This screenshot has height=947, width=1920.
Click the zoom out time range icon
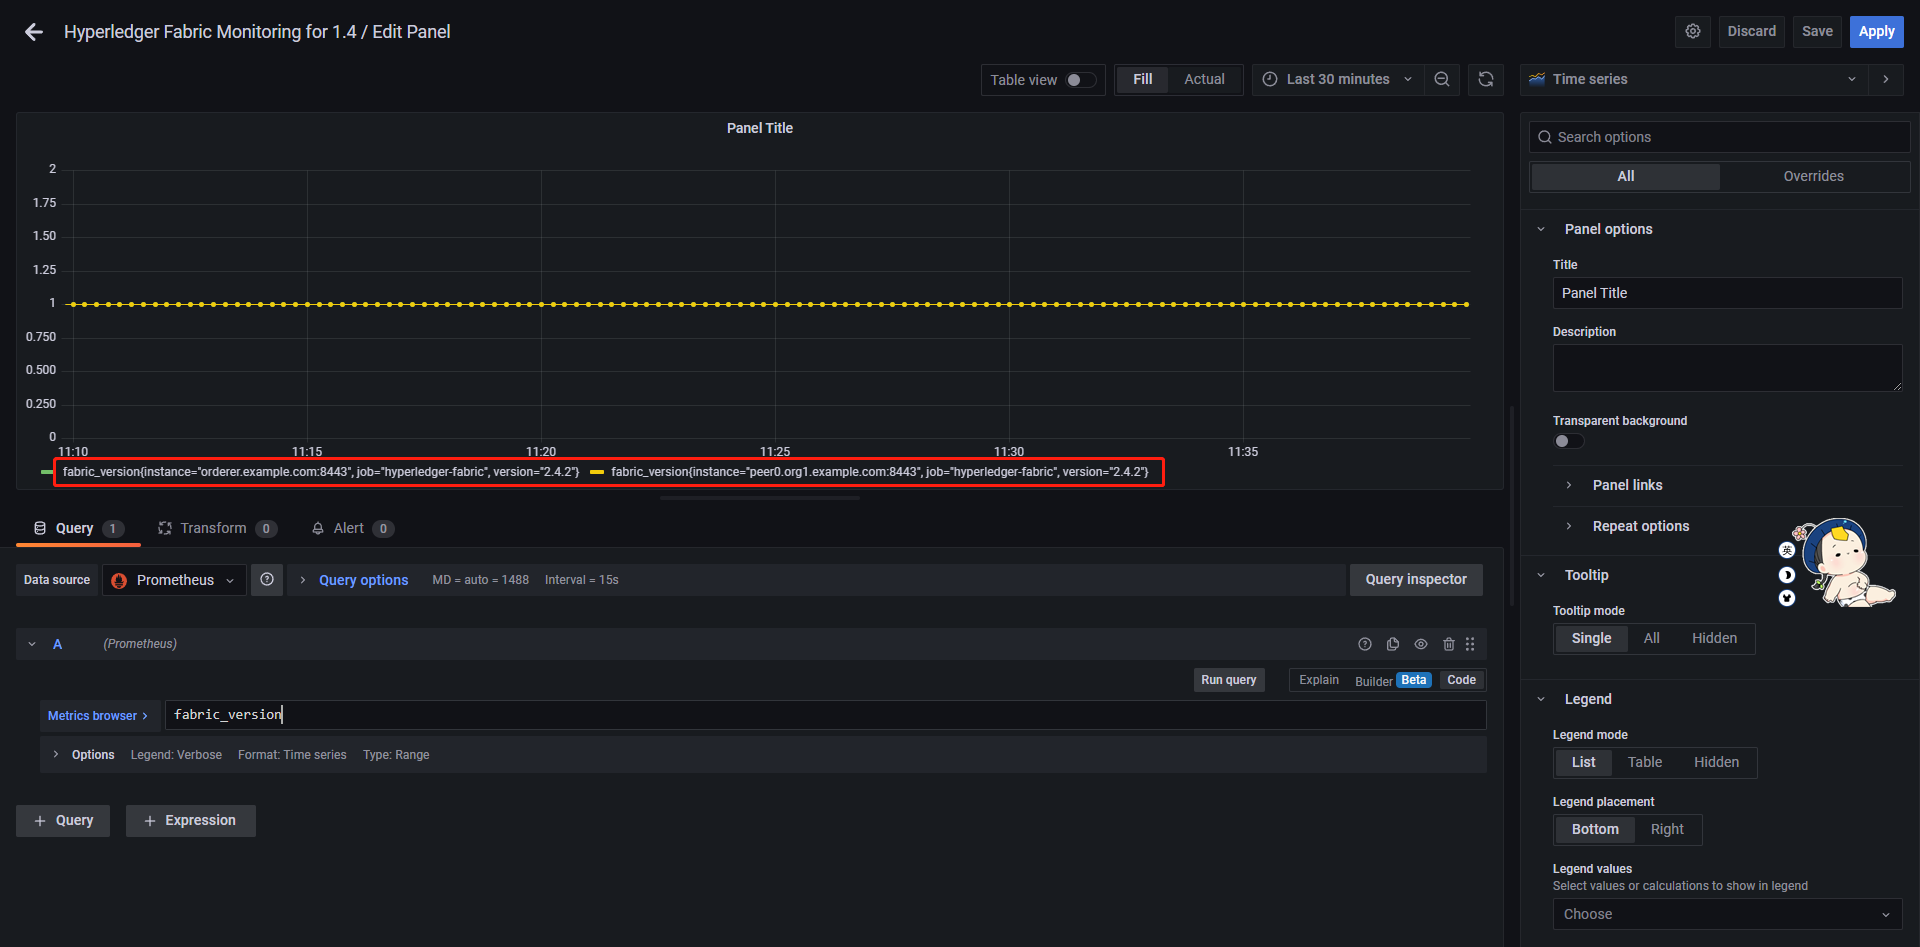coord(1442,79)
